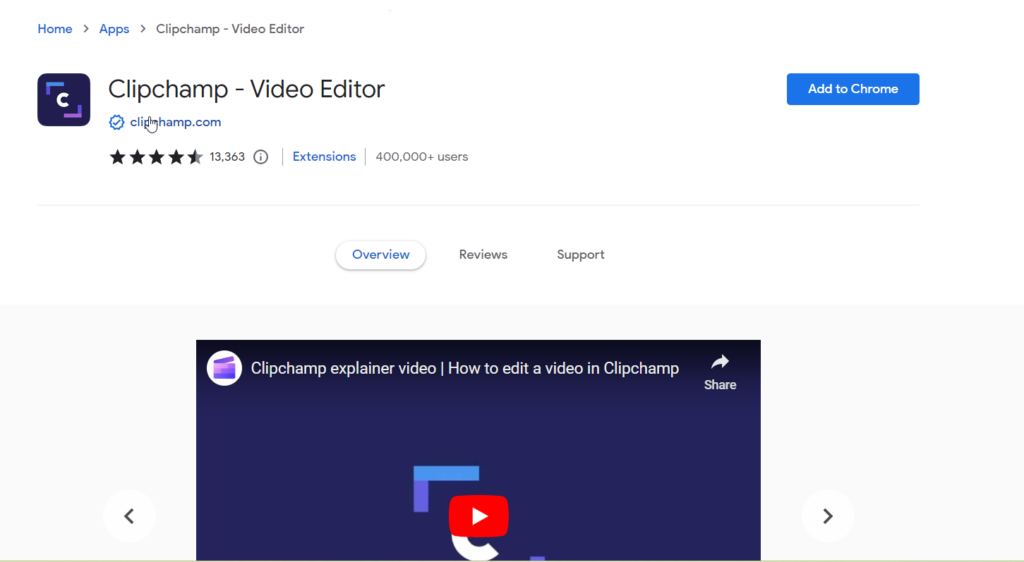This screenshot has width=1024, height=562.
Task: Click the Clipchamp channel avatar in video
Action: (x=224, y=368)
